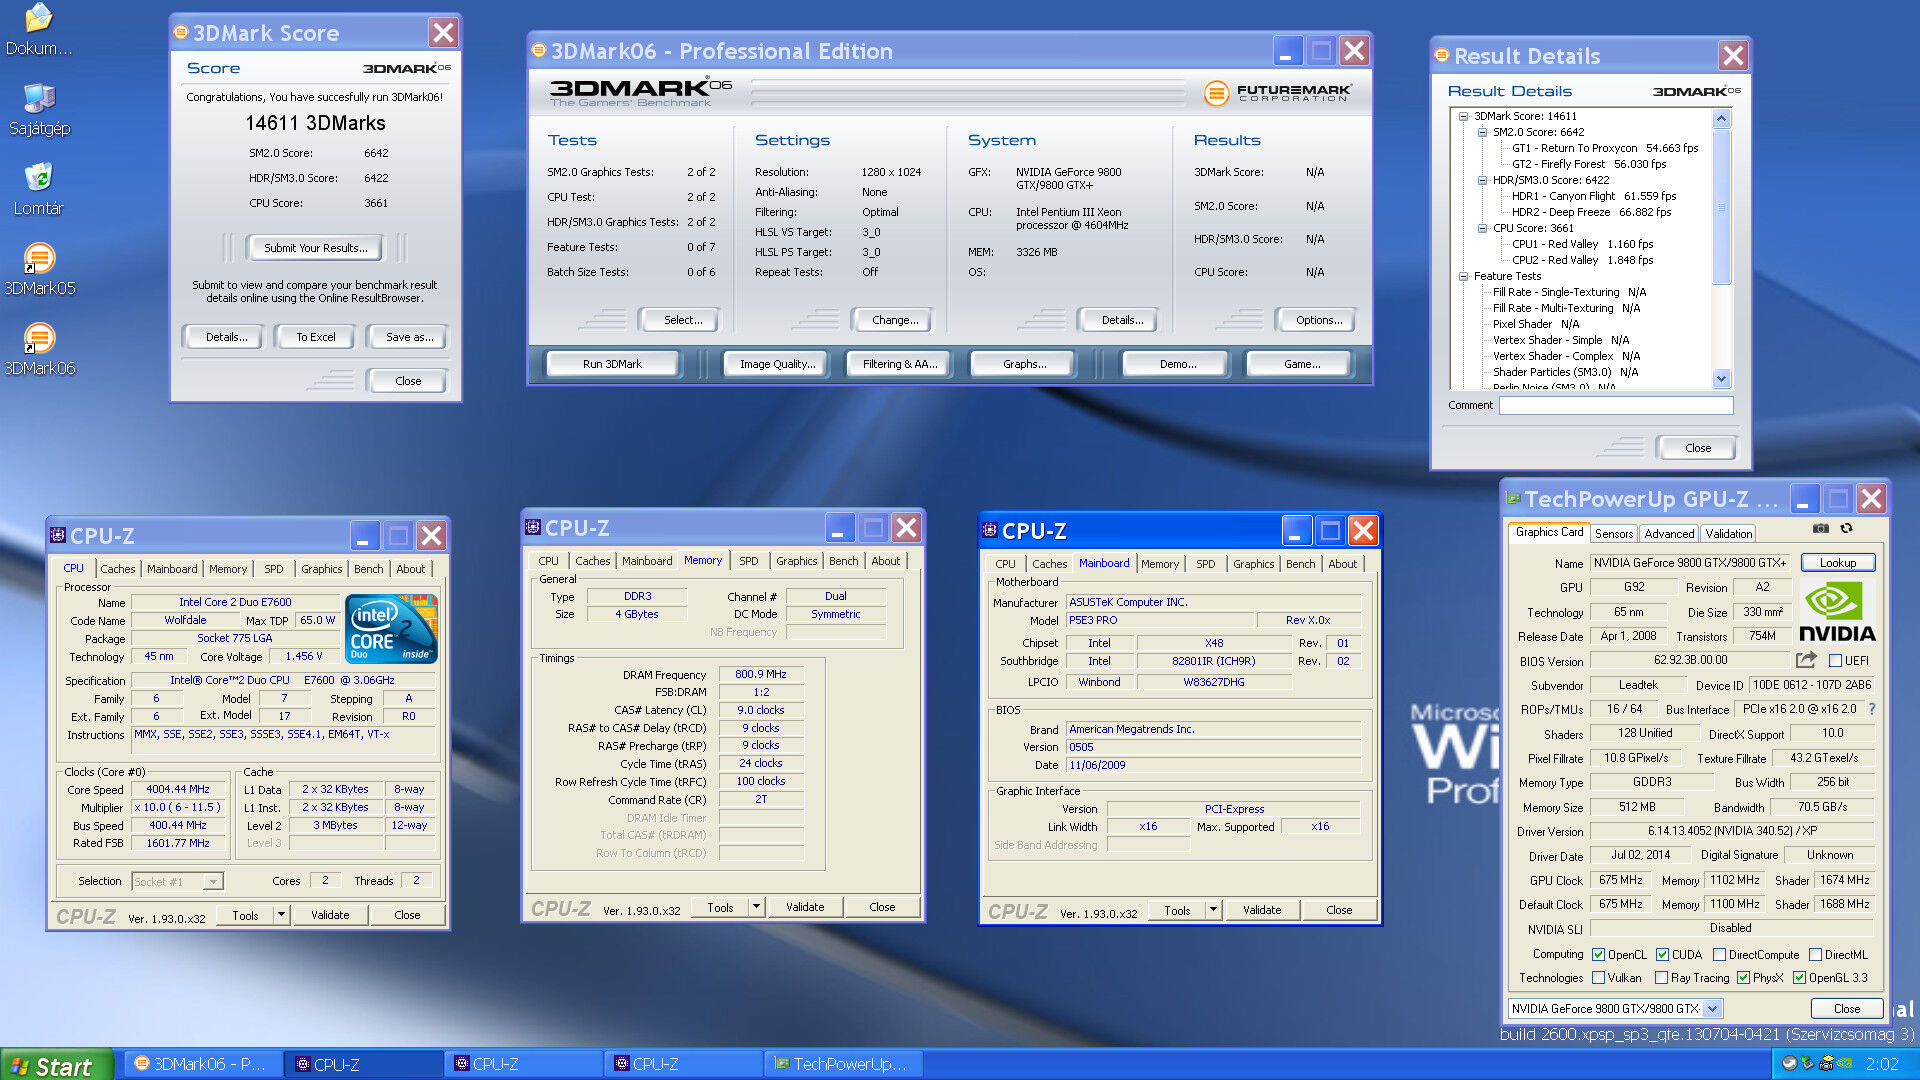Click the Result Details title bar icon
The image size is (1920, 1080).
1442,55
